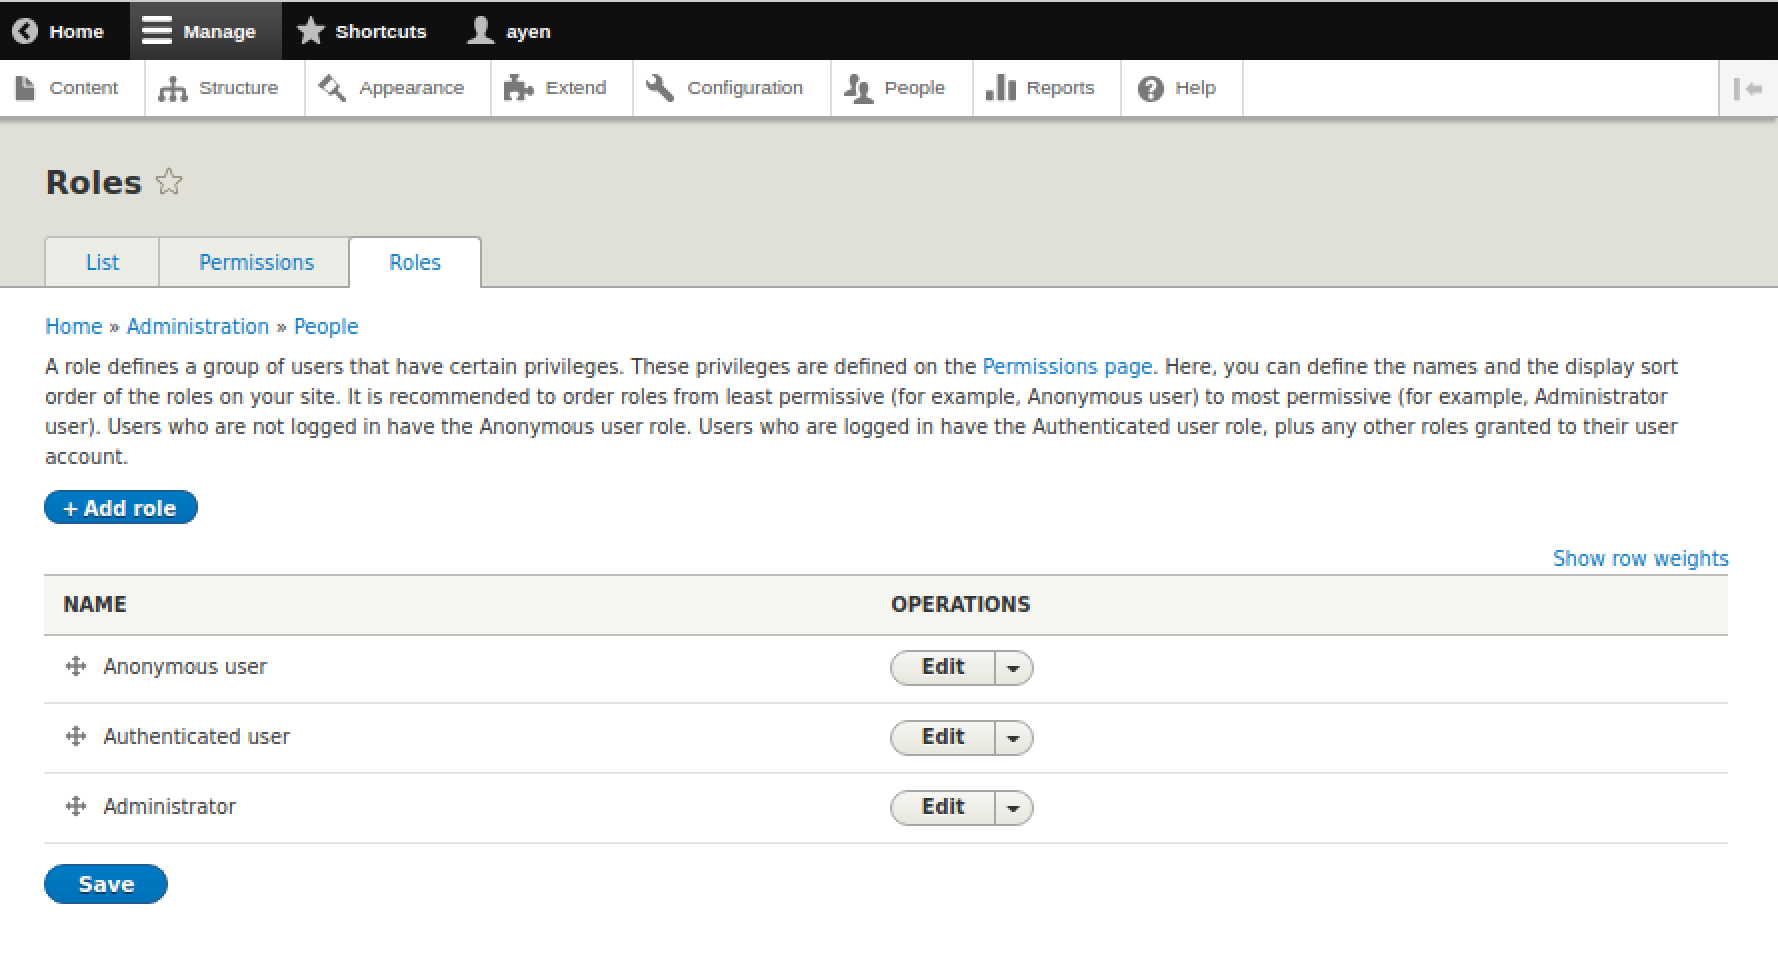Switch to the List tab

(x=102, y=263)
